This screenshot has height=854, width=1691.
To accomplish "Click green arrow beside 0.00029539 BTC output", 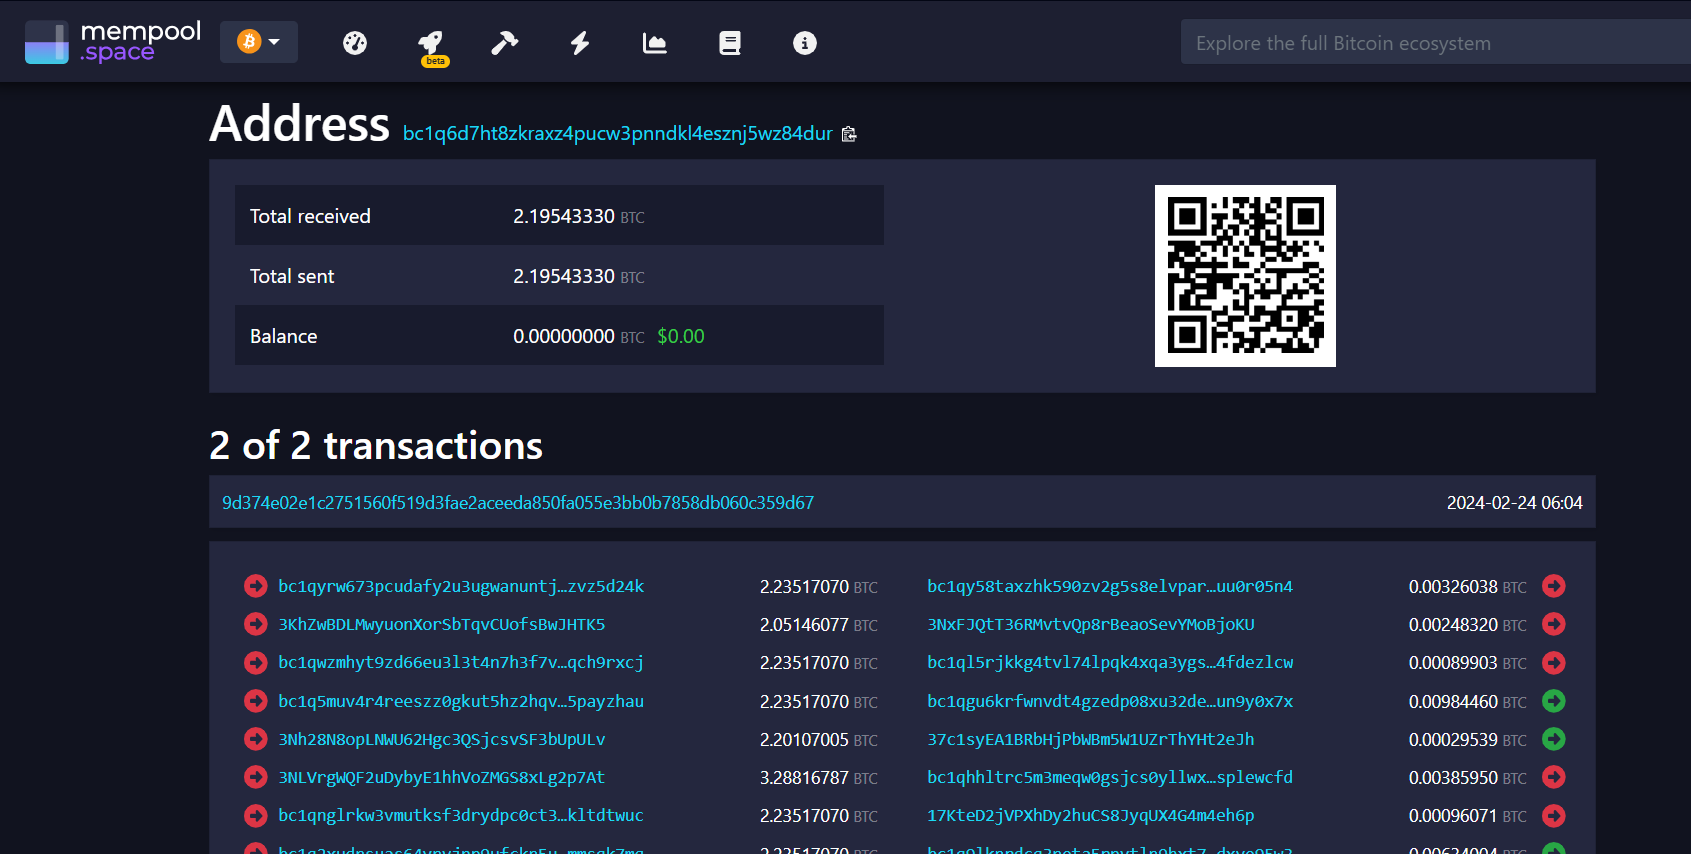I will pos(1553,740).
